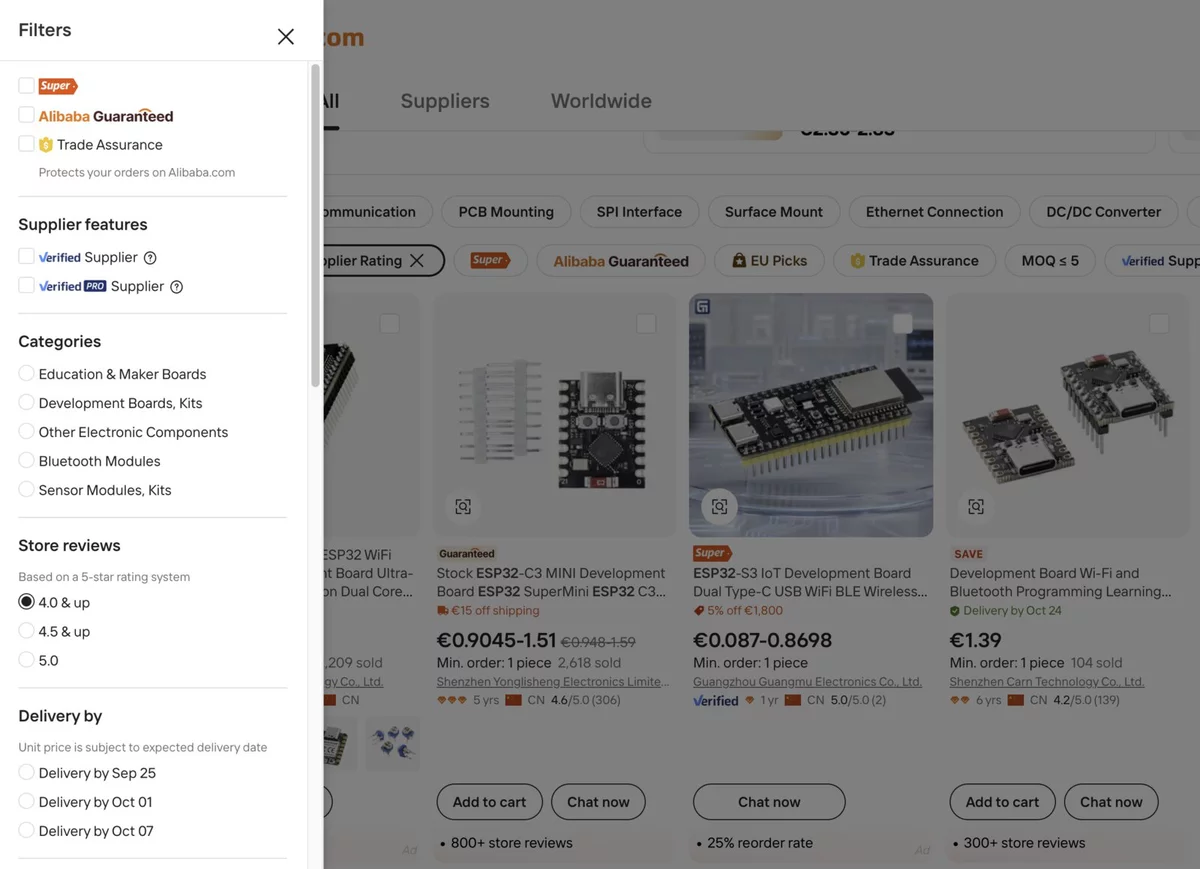Select the DC/DC Converter filter chip
Image resolution: width=1200 pixels, height=869 pixels.
[1104, 212]
